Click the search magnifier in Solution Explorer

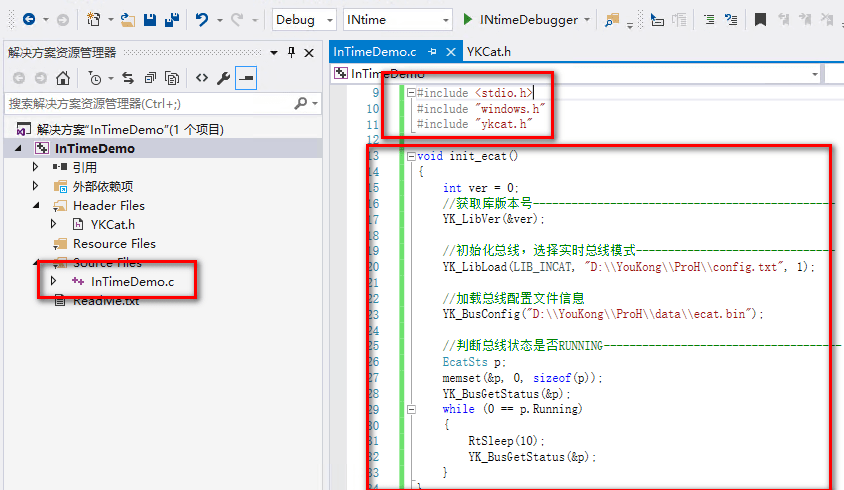(301, 103)
